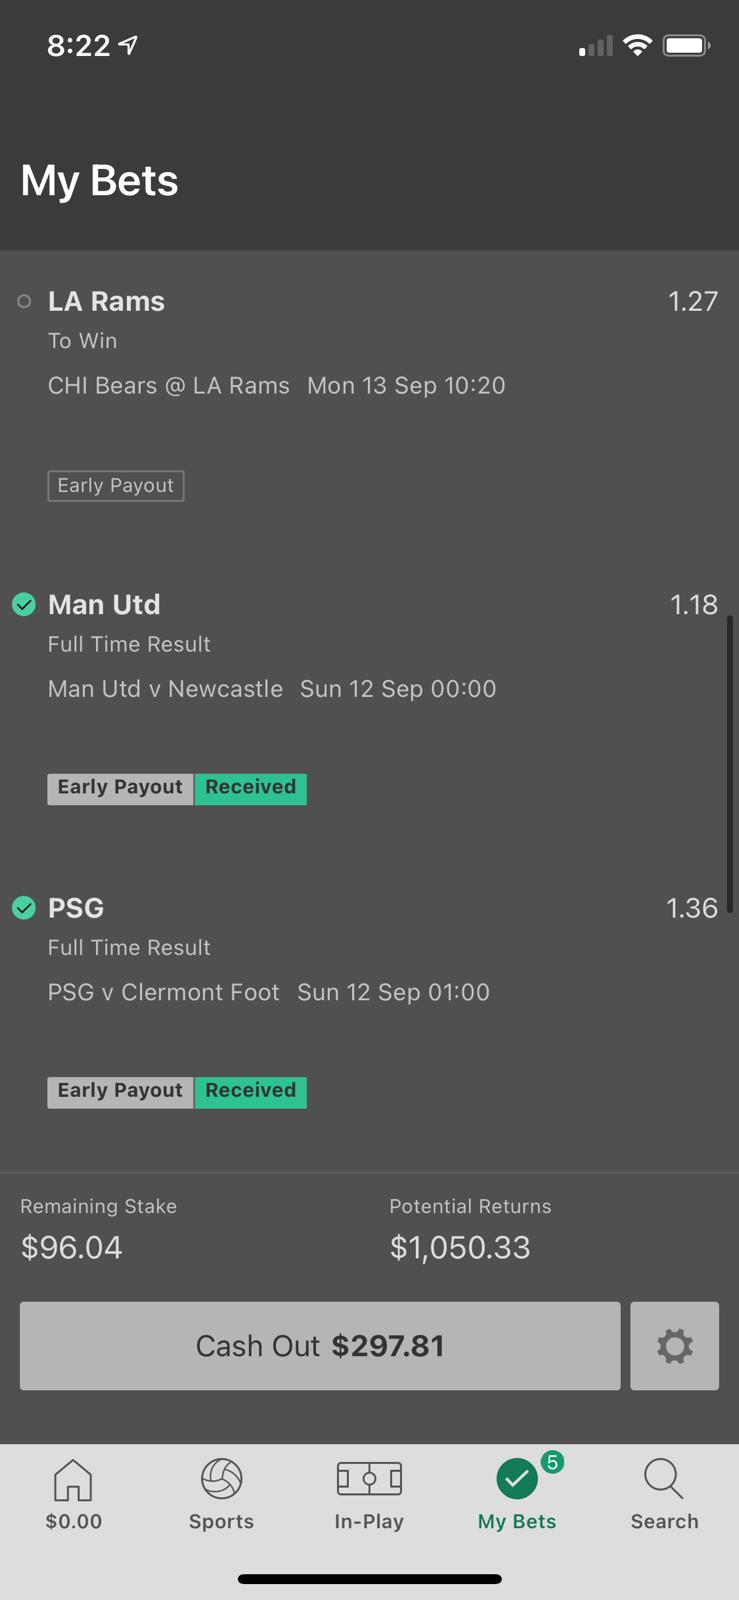Tap the Wi-Fi status icon
Screen dimensions: 739x1600
point(637,45)
